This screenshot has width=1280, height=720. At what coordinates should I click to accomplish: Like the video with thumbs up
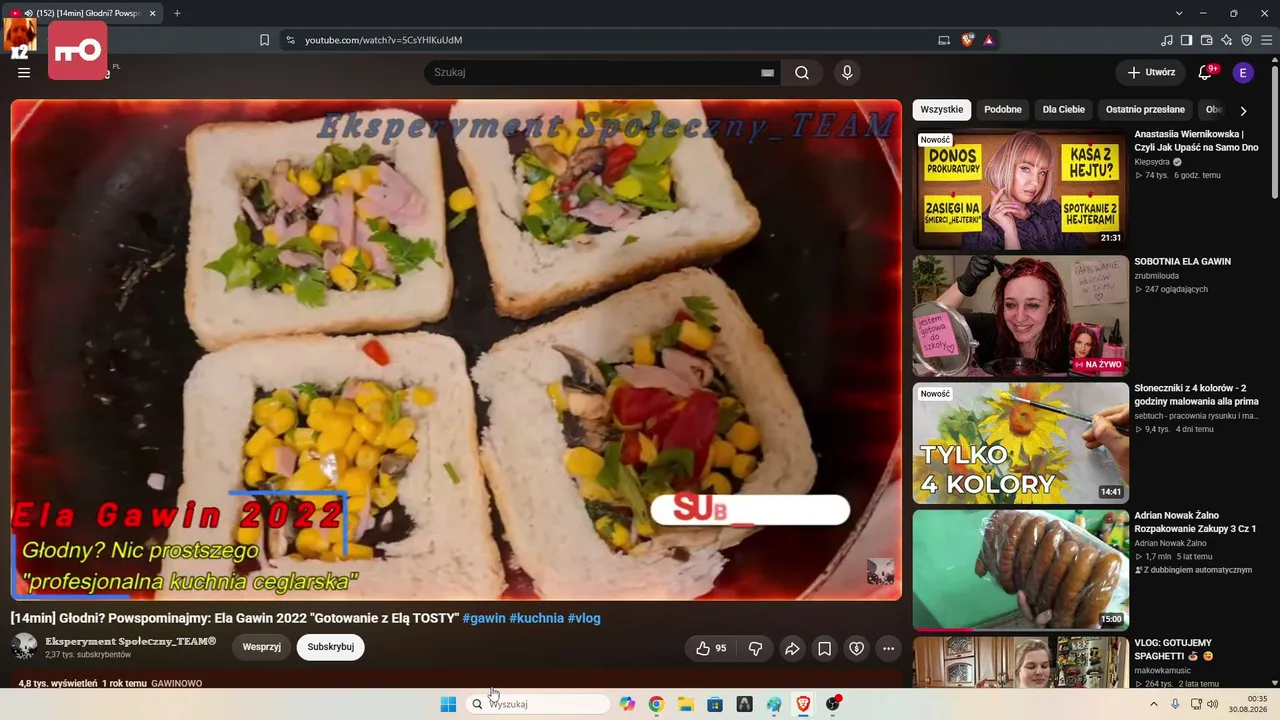click(711, 648)
